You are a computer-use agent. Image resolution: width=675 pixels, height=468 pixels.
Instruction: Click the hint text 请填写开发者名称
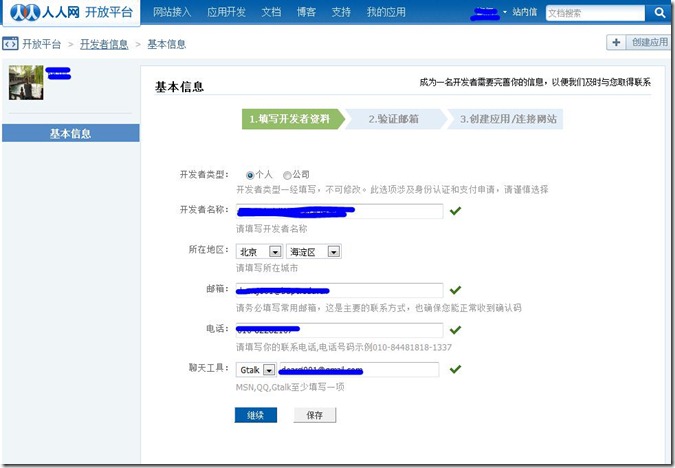pos(272,229)
